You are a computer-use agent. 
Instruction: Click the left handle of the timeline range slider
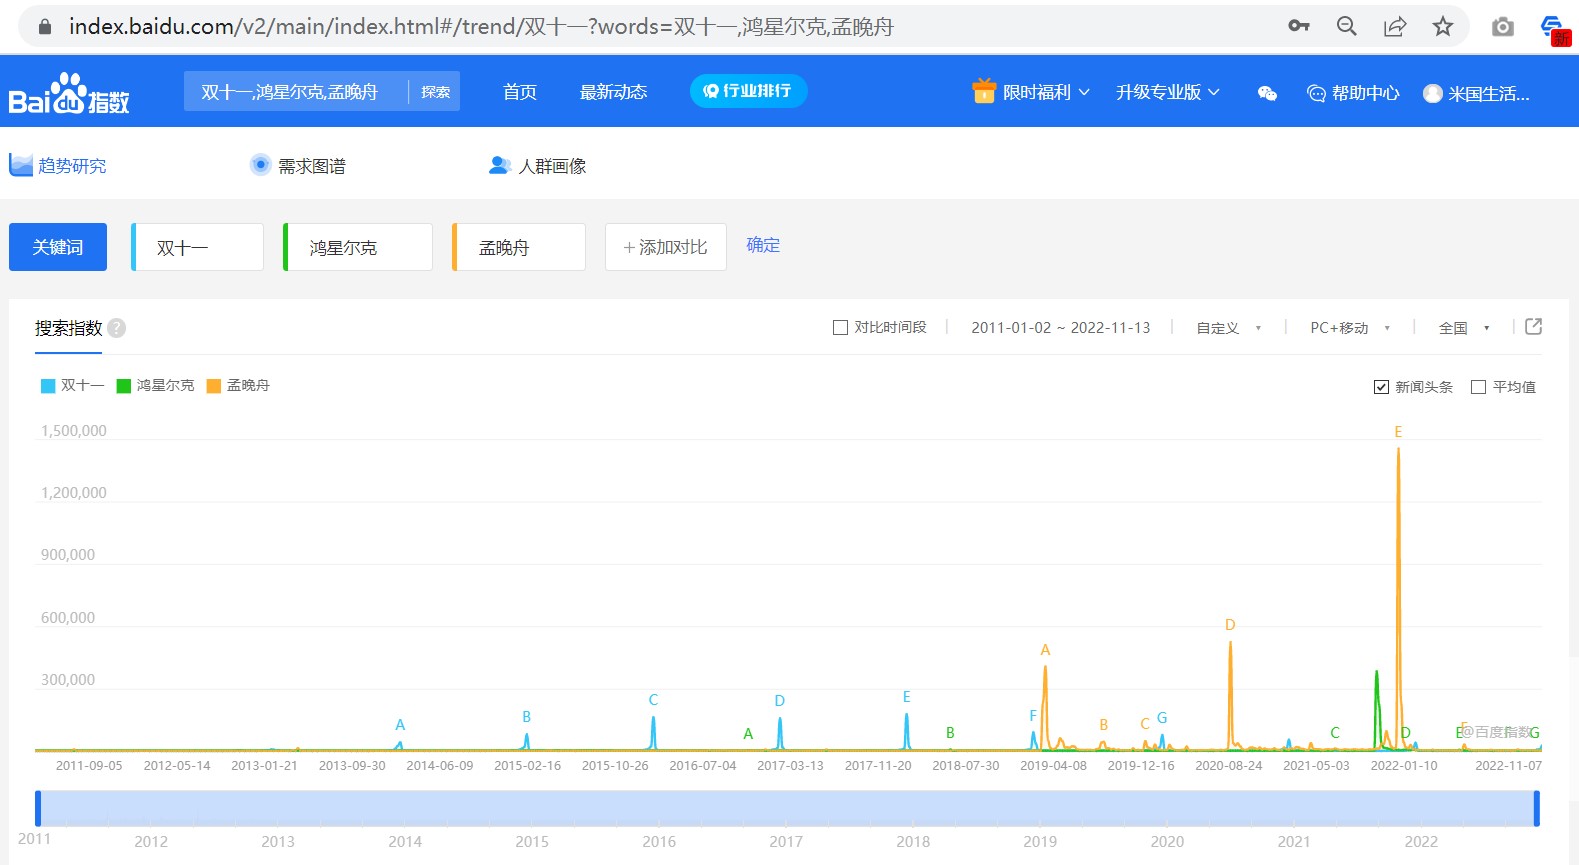click(x=38, y=808)
